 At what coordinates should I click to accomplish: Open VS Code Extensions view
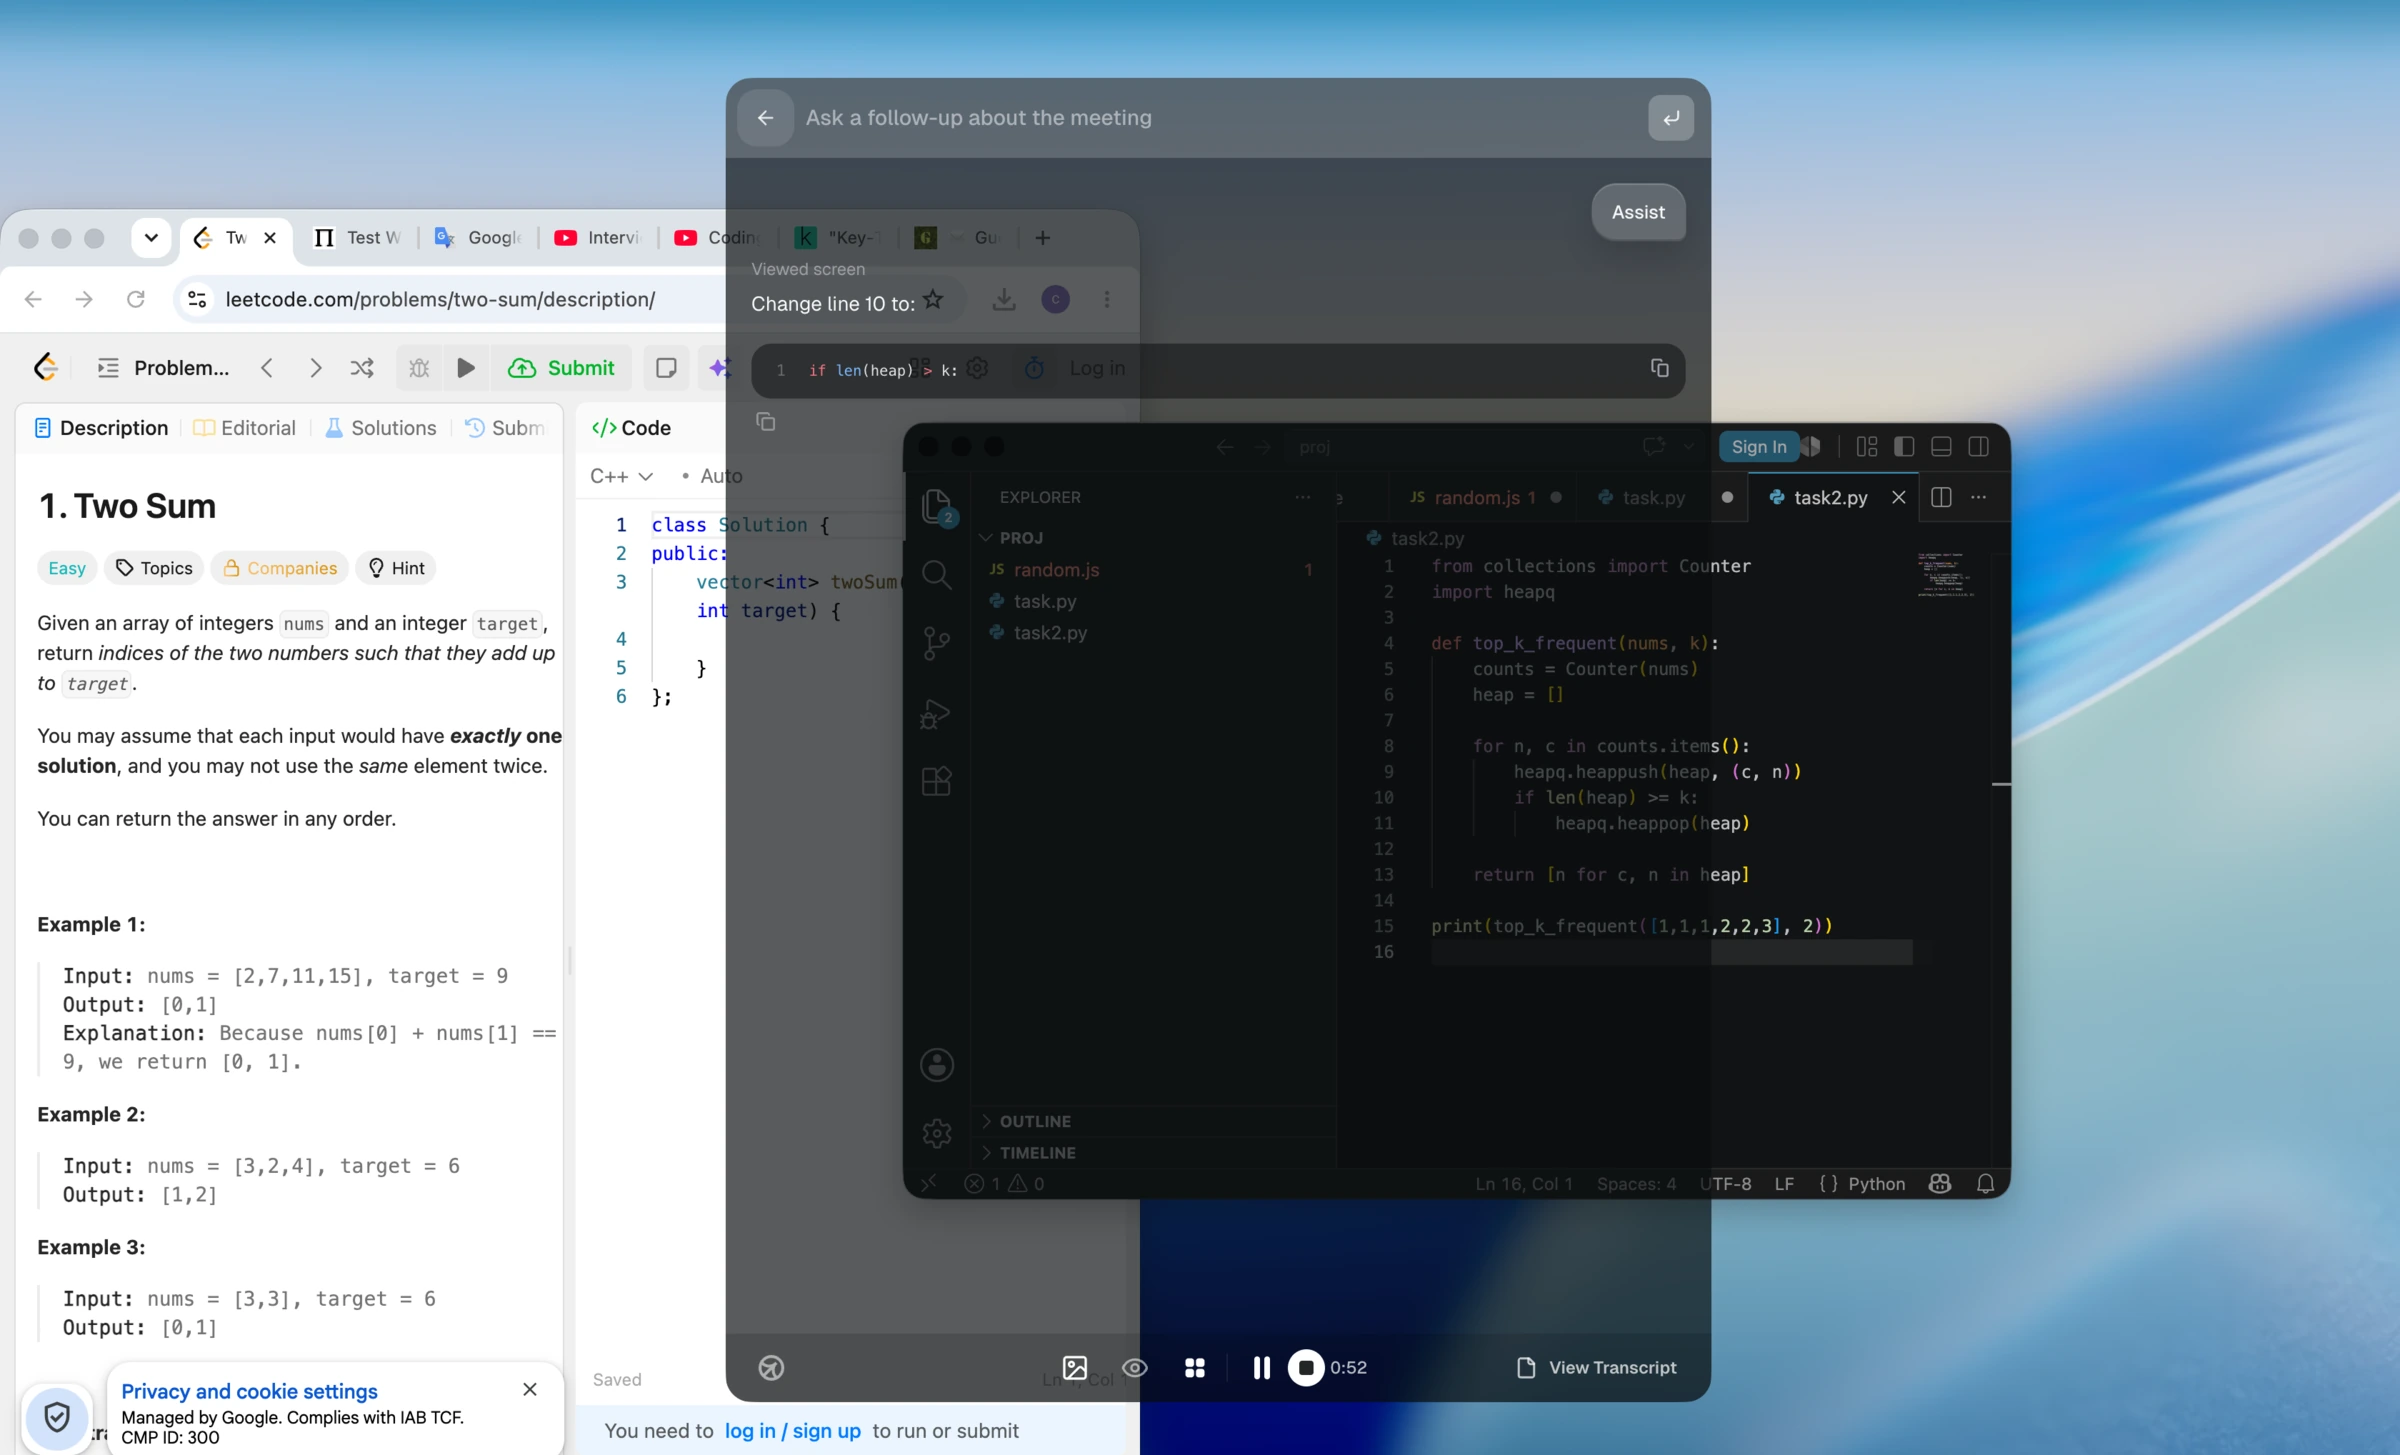[x=936, y=781]
